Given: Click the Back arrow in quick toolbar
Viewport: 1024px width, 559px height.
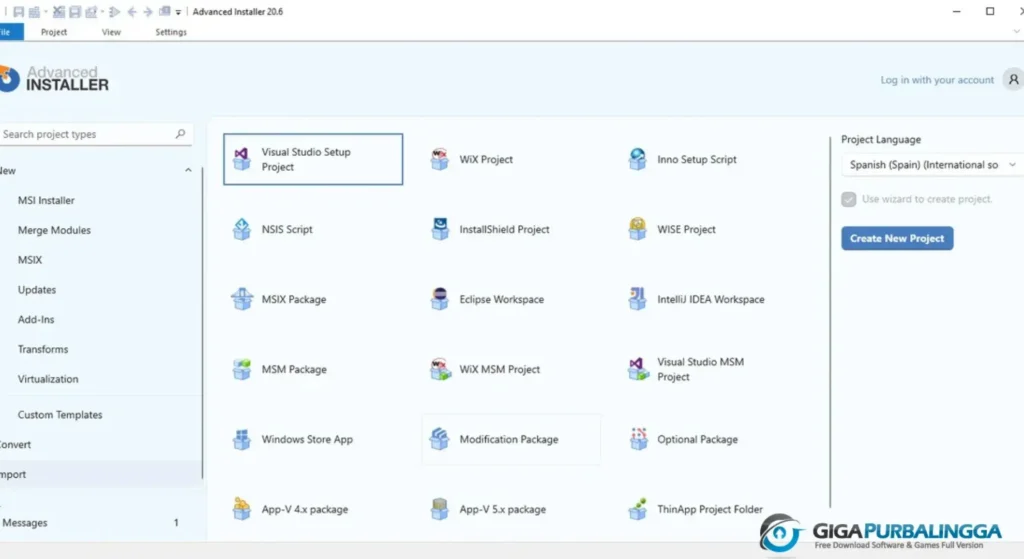Looking at the screenshot, I should click(132, 12).
